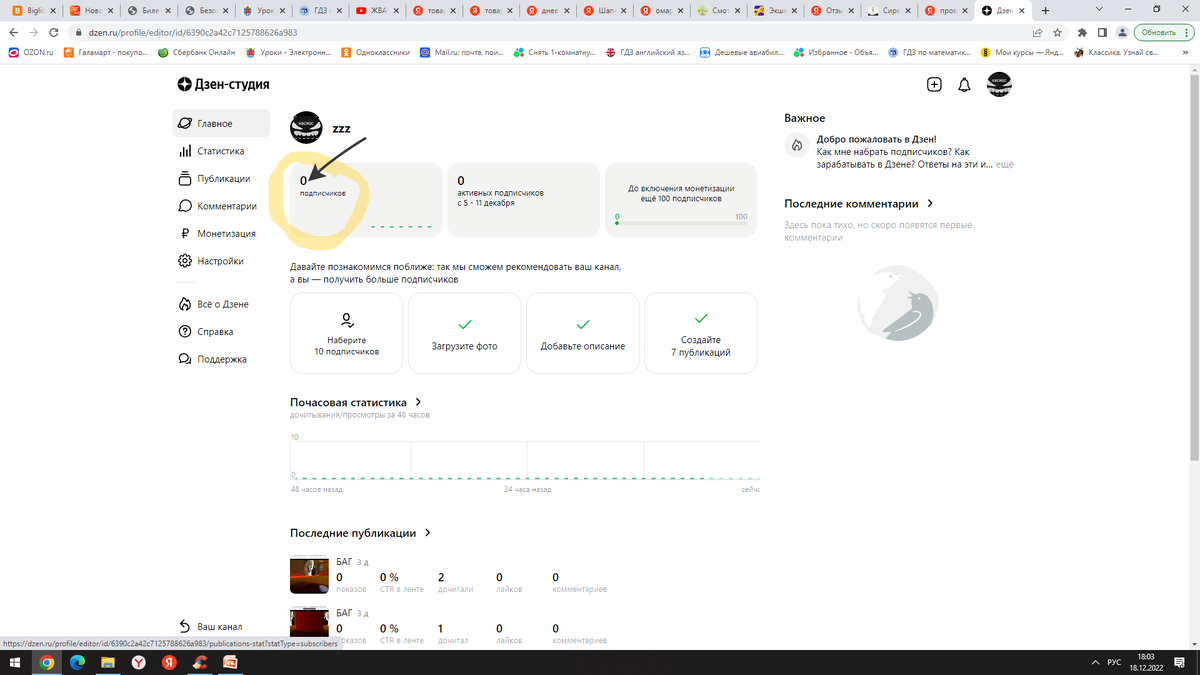Go to Публикации in the sidebar
Screen dimensions: 1200x675
click(214, 178)
